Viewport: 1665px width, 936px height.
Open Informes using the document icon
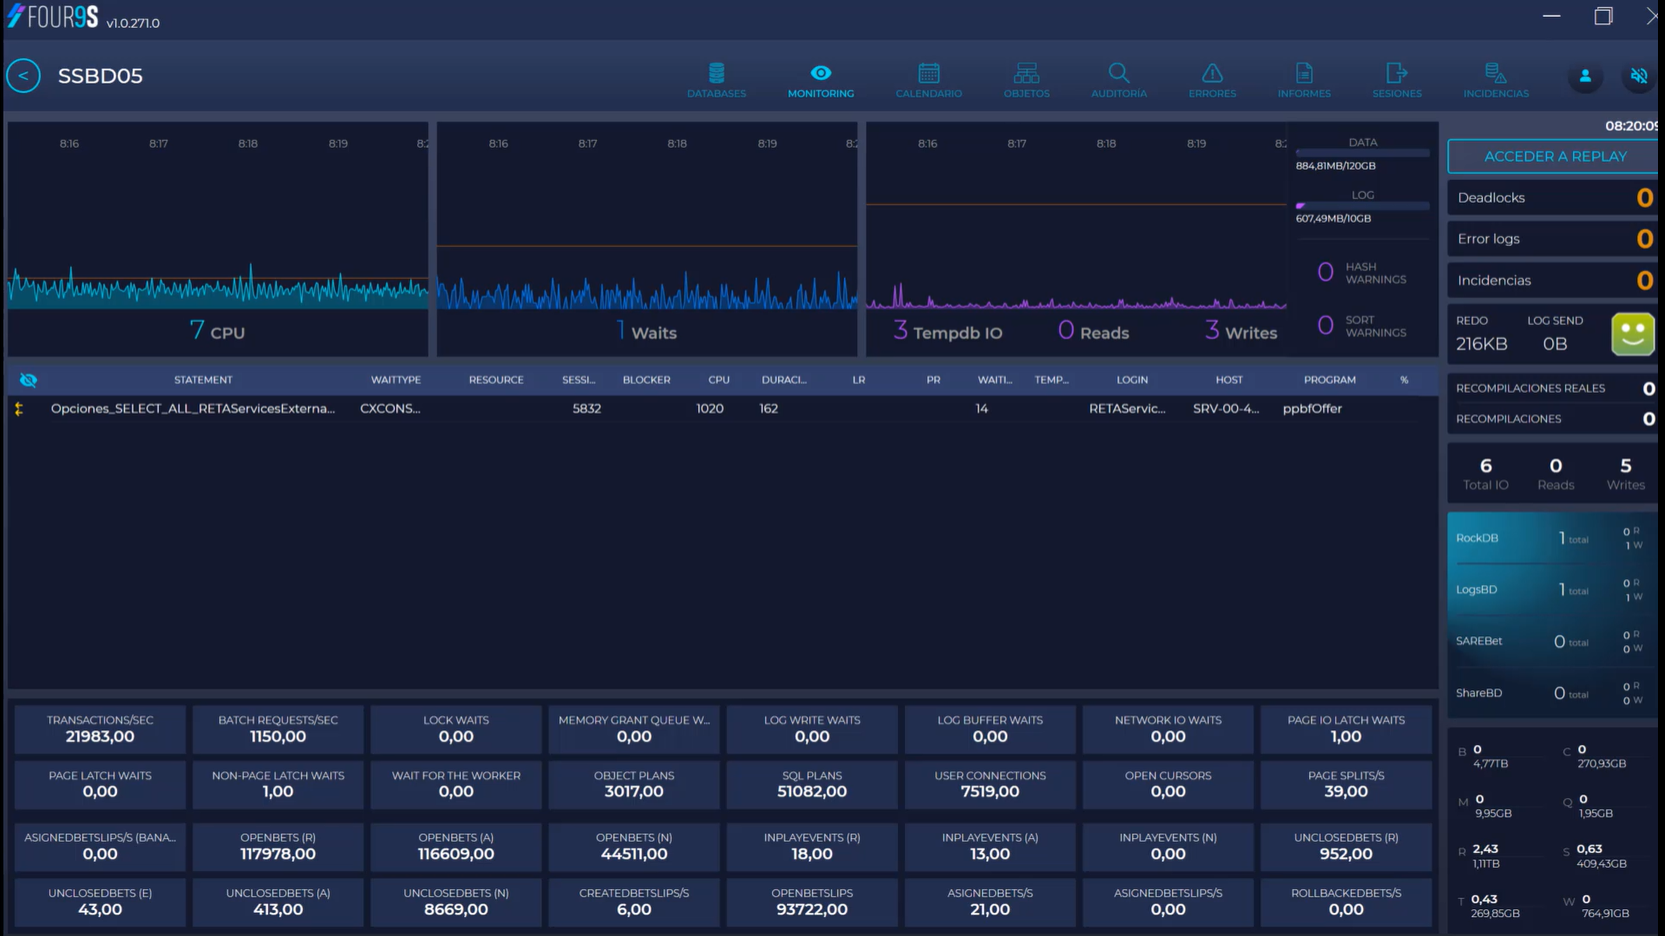1304,75
